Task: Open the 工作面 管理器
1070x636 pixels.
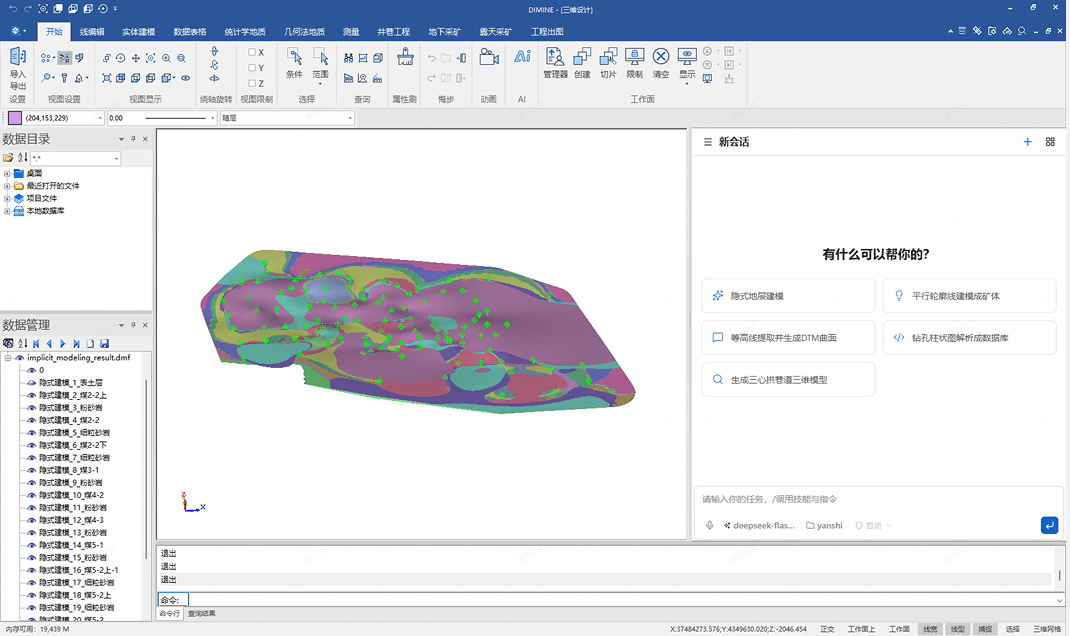Action: click(555, 63)
